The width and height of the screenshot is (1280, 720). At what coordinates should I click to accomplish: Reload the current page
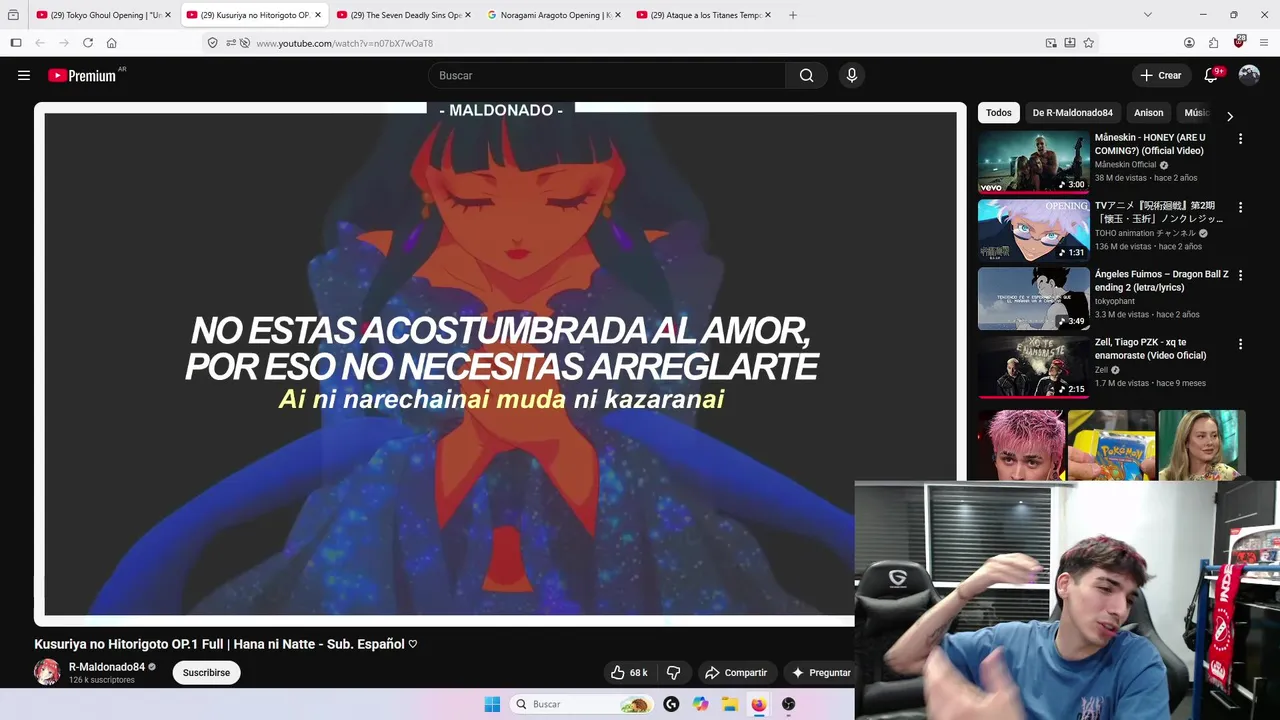[x=88, y=43]
